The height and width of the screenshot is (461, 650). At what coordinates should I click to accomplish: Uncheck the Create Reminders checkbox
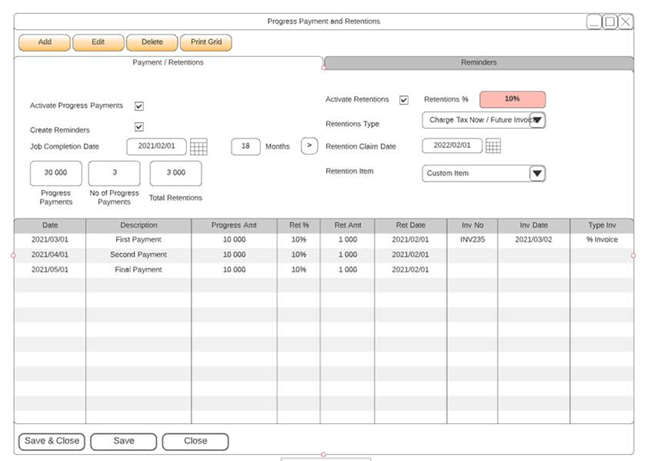coord(139,127)
